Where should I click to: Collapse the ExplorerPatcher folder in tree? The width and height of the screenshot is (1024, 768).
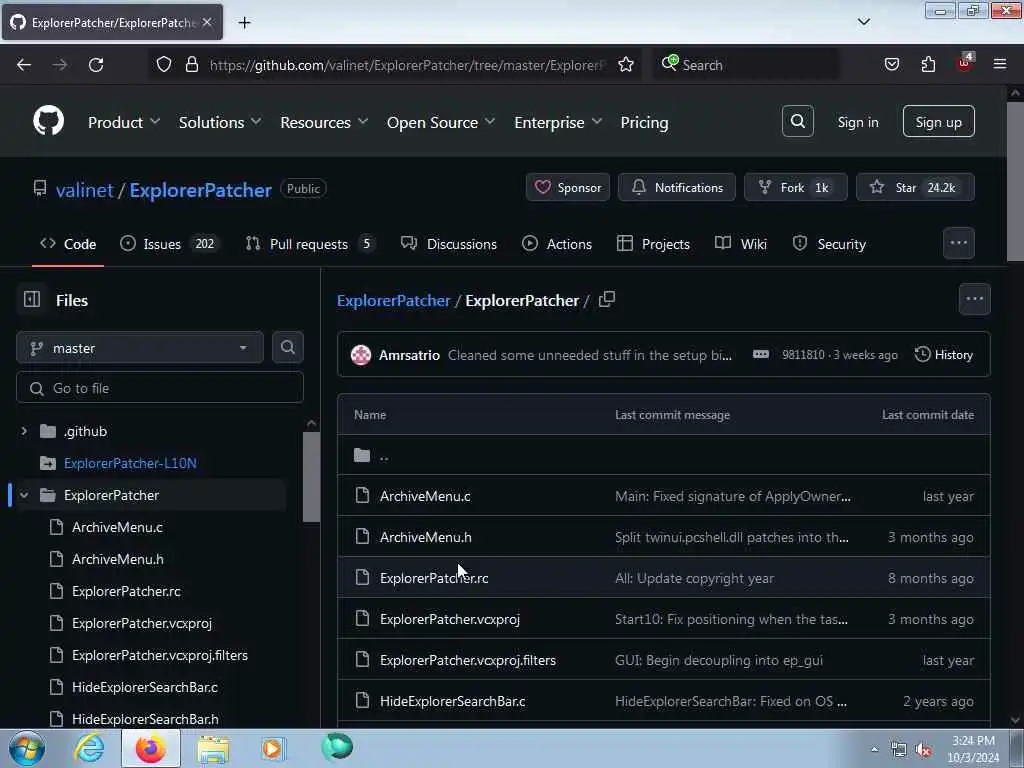pyautogui.click(x=24, y=495)
